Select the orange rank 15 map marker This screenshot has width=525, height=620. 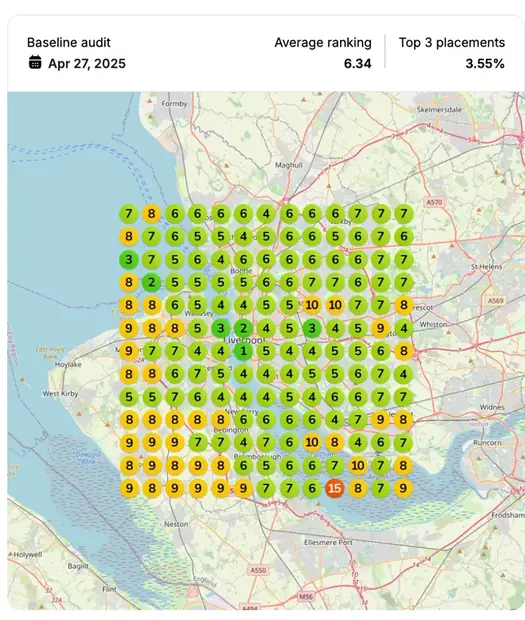point(334,488)
